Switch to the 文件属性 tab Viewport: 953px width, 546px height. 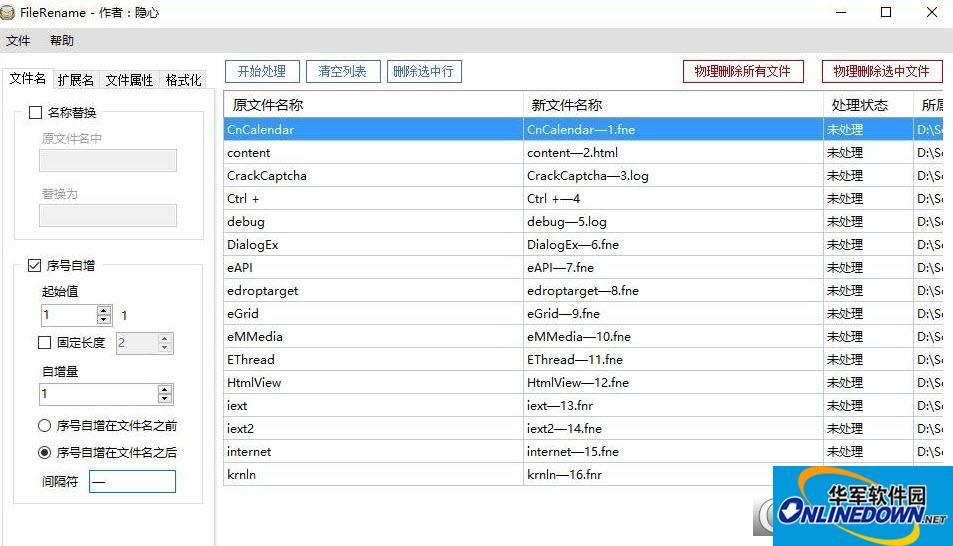129,80
